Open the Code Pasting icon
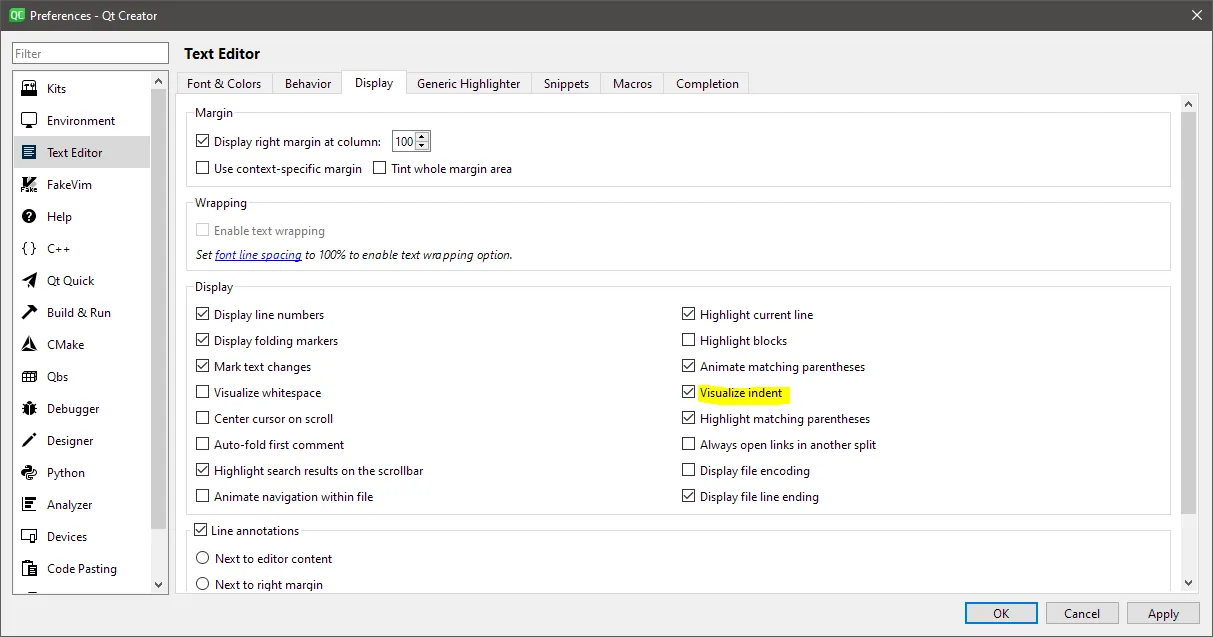 29,568
